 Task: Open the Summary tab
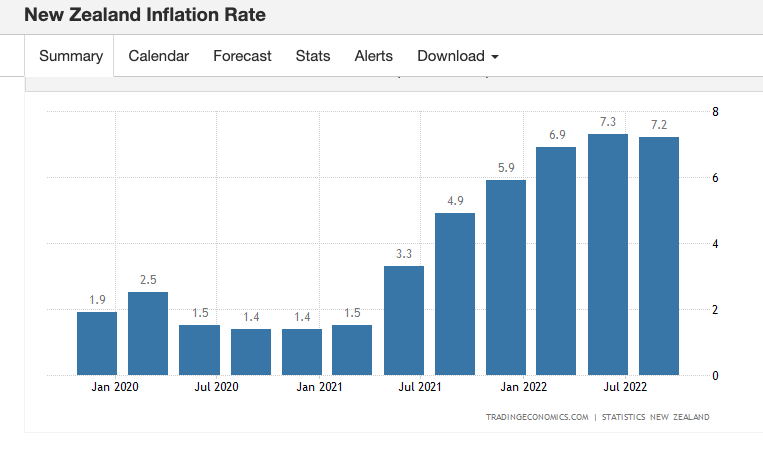[71, 56]
